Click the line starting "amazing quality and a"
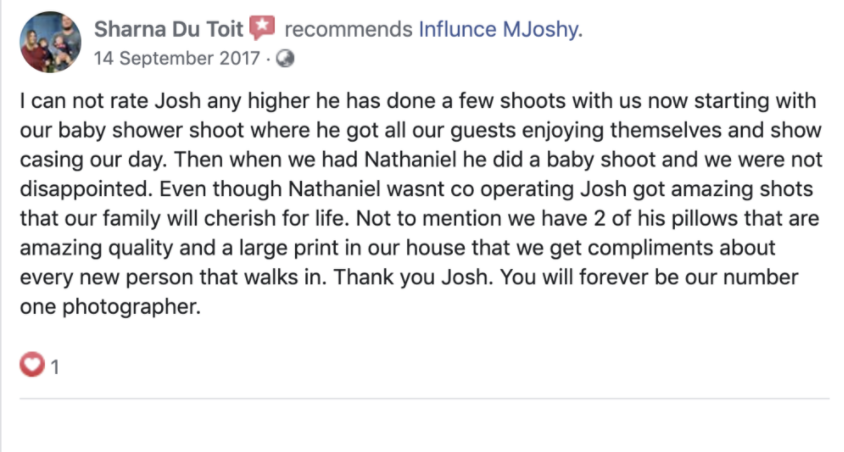This screenshot has height=452, width=844. (398, 249)
